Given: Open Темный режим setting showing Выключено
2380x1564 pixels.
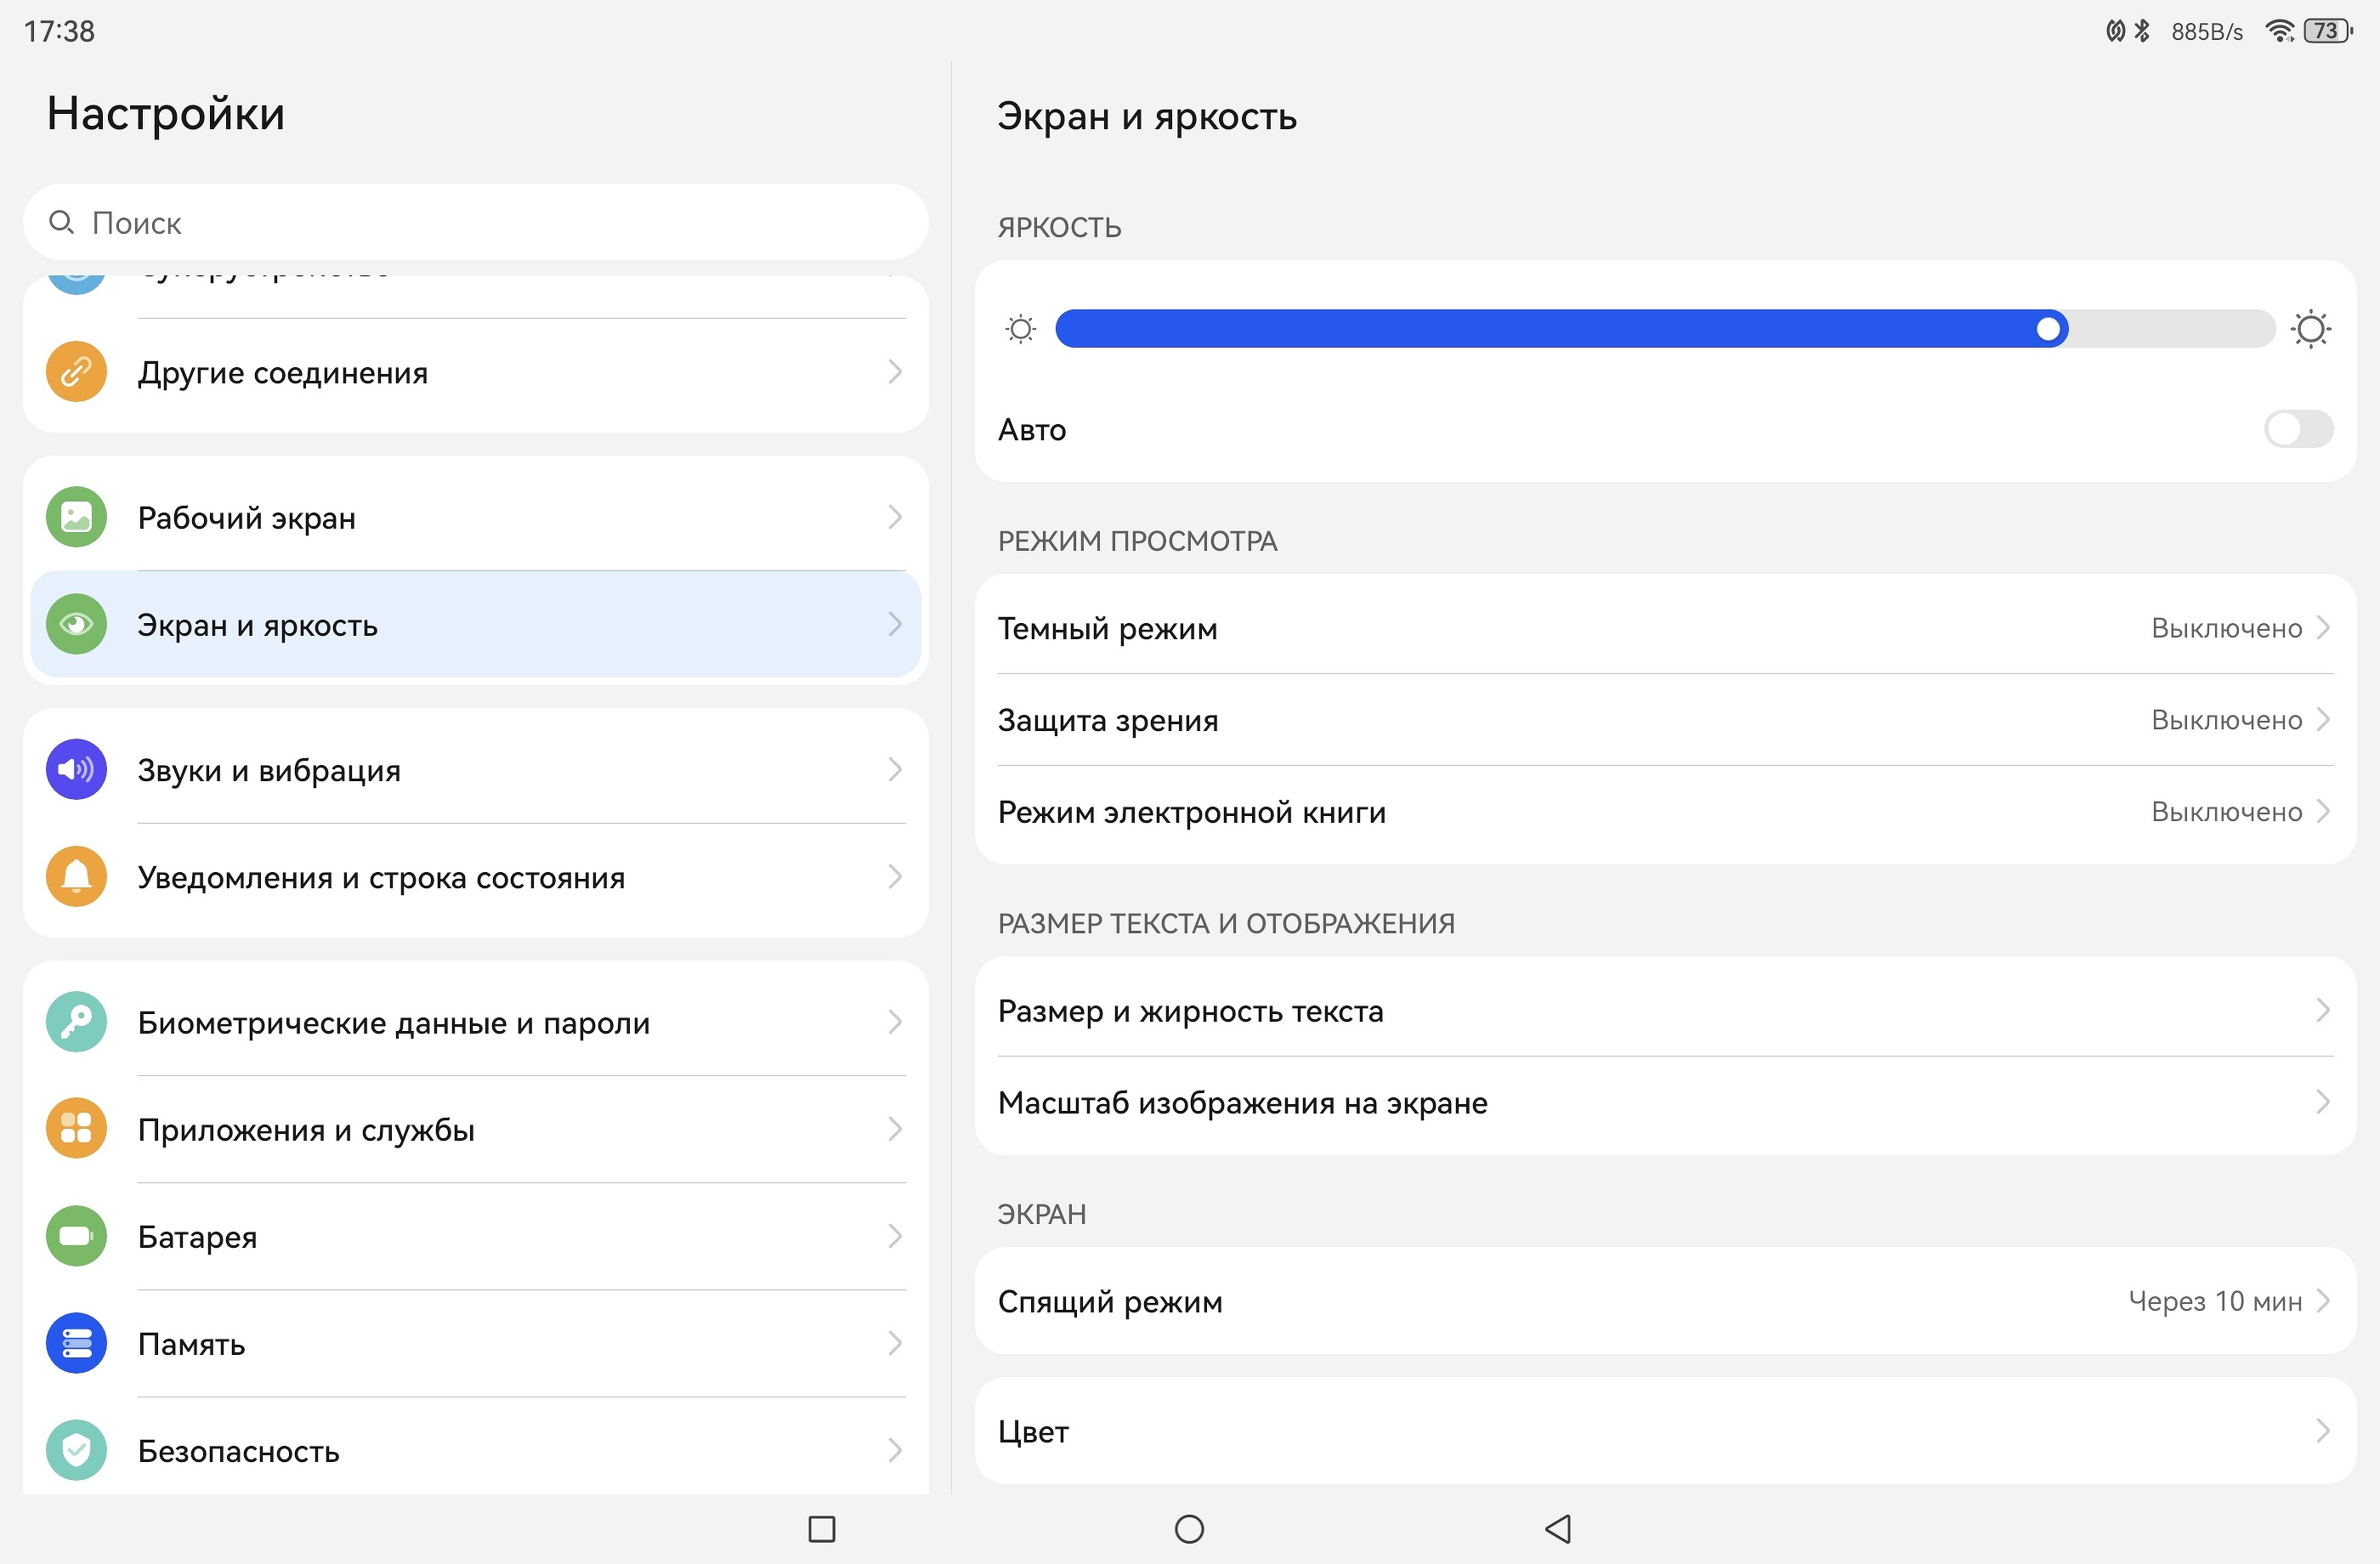Looking at the screenshot, I should 1664,628.
